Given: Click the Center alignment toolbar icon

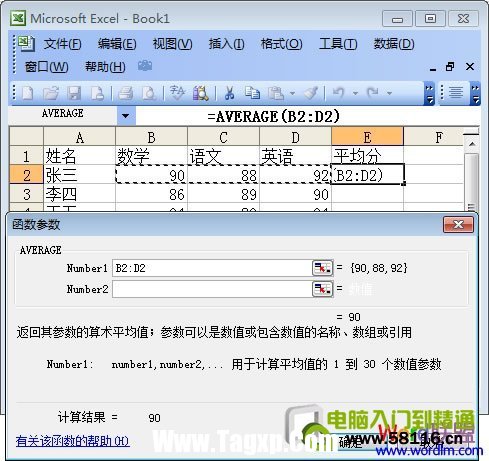Looking at the screenshot, I should [456, 92].
